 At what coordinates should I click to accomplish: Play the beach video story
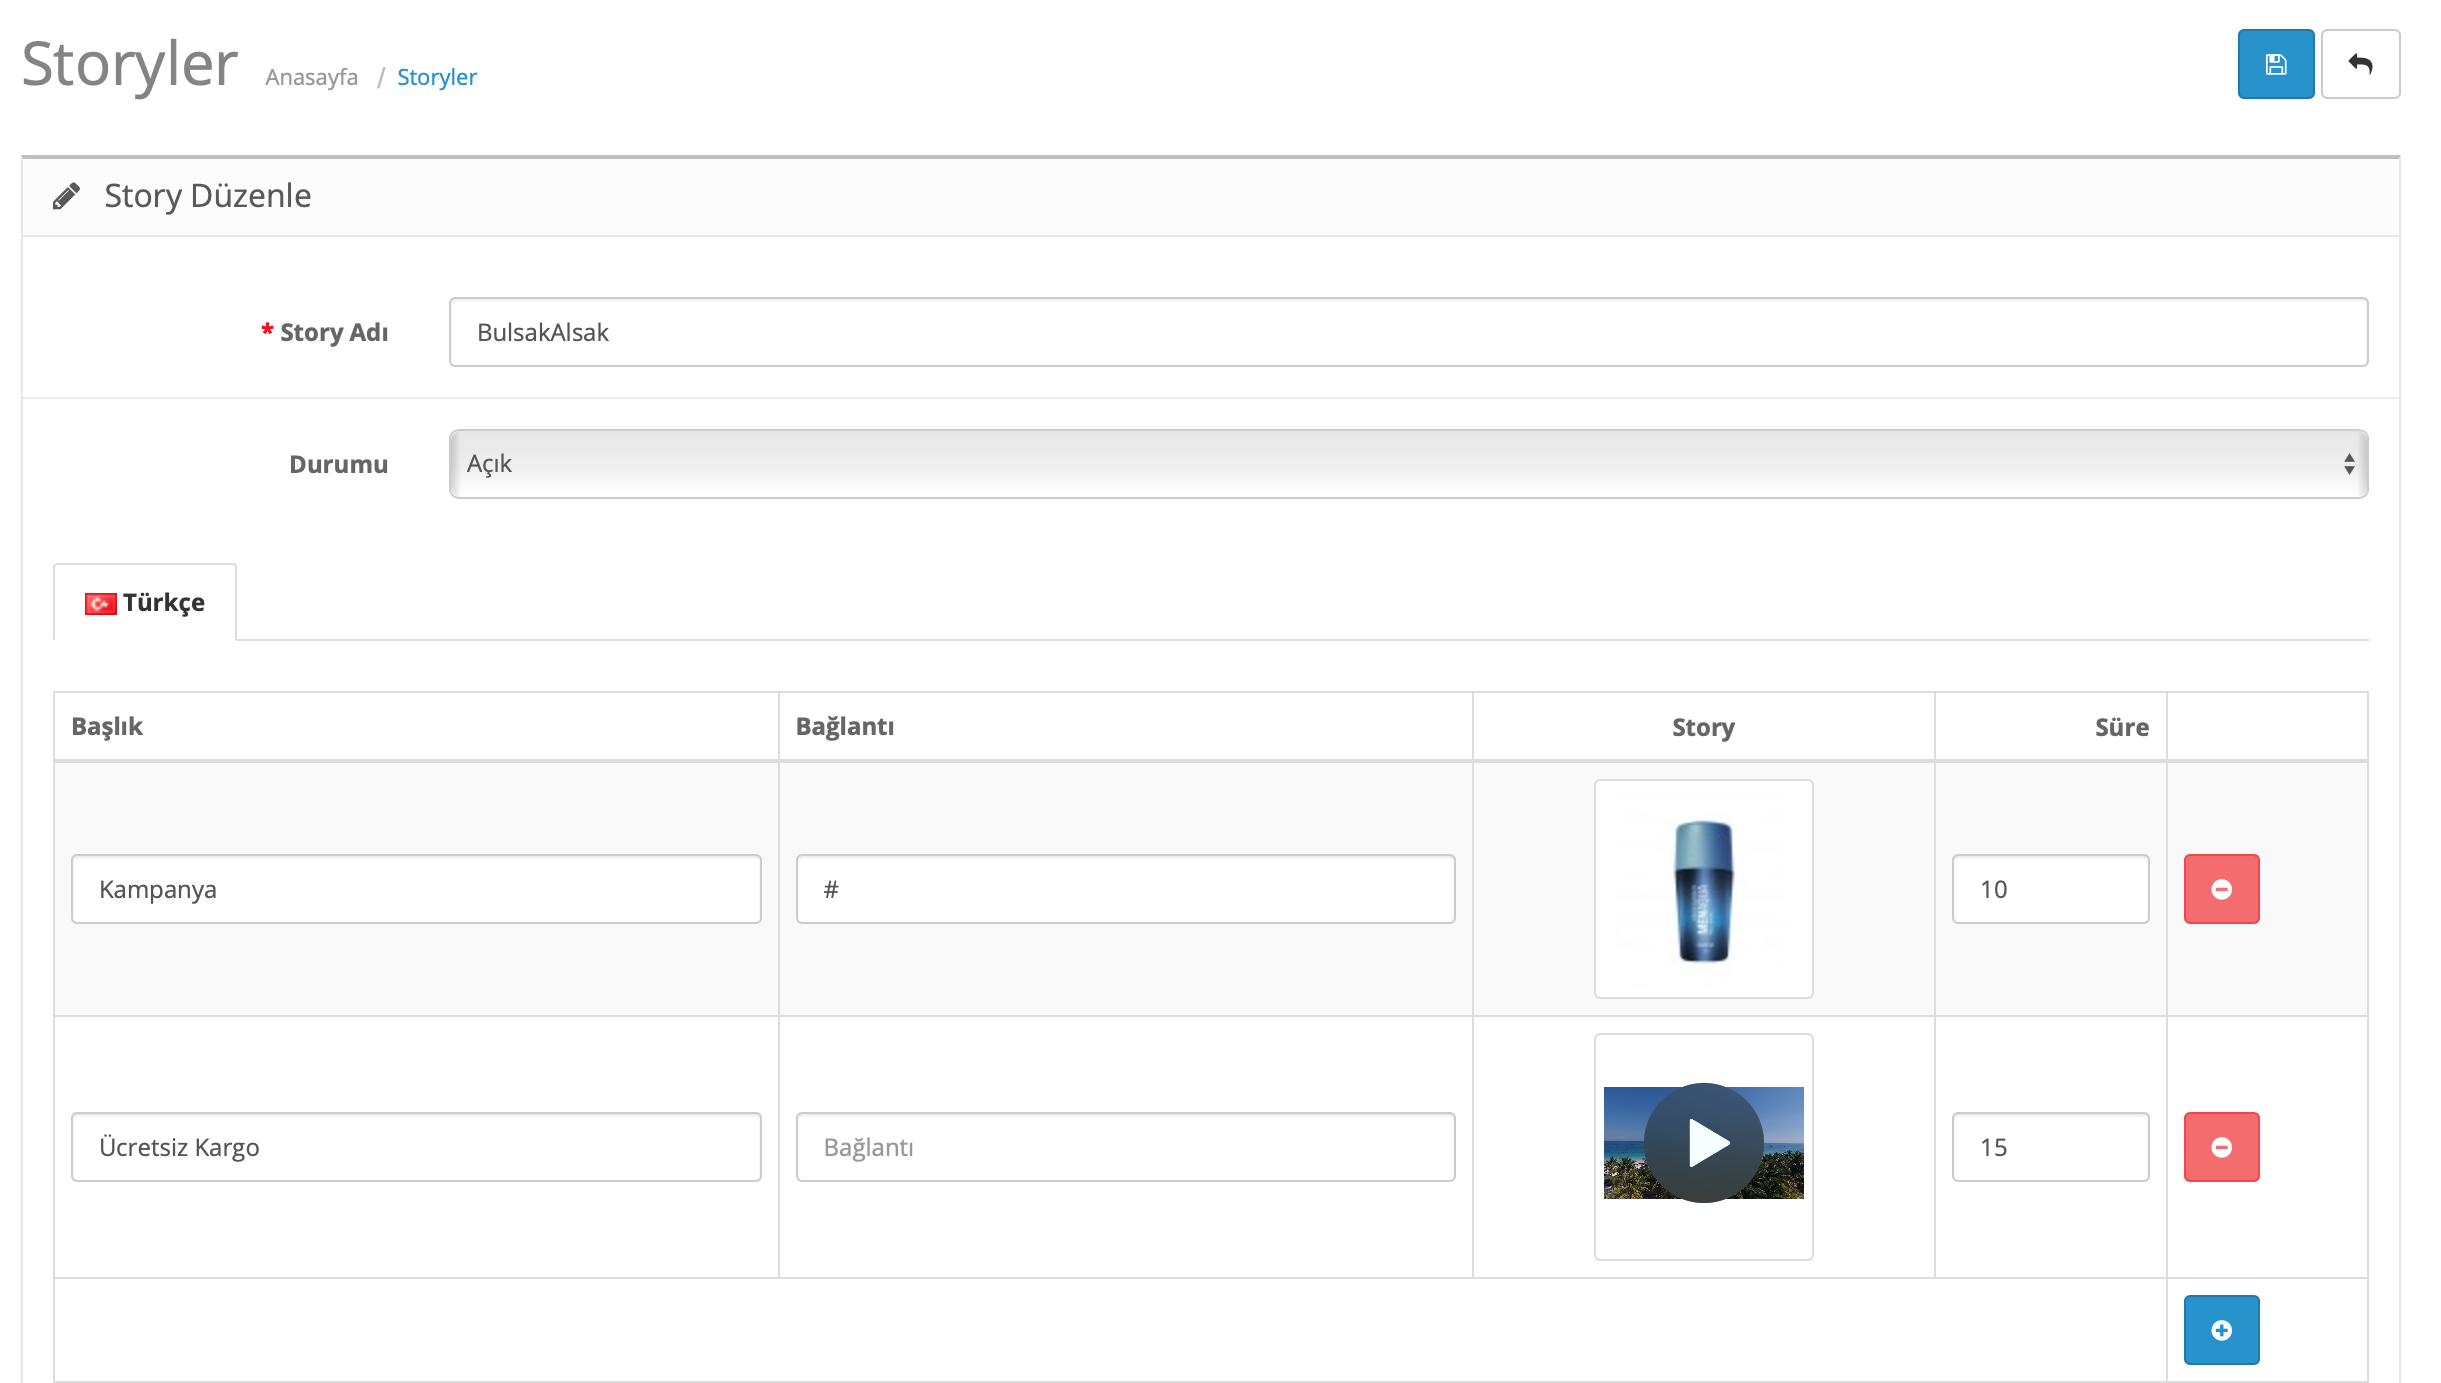(1703, 1143)
